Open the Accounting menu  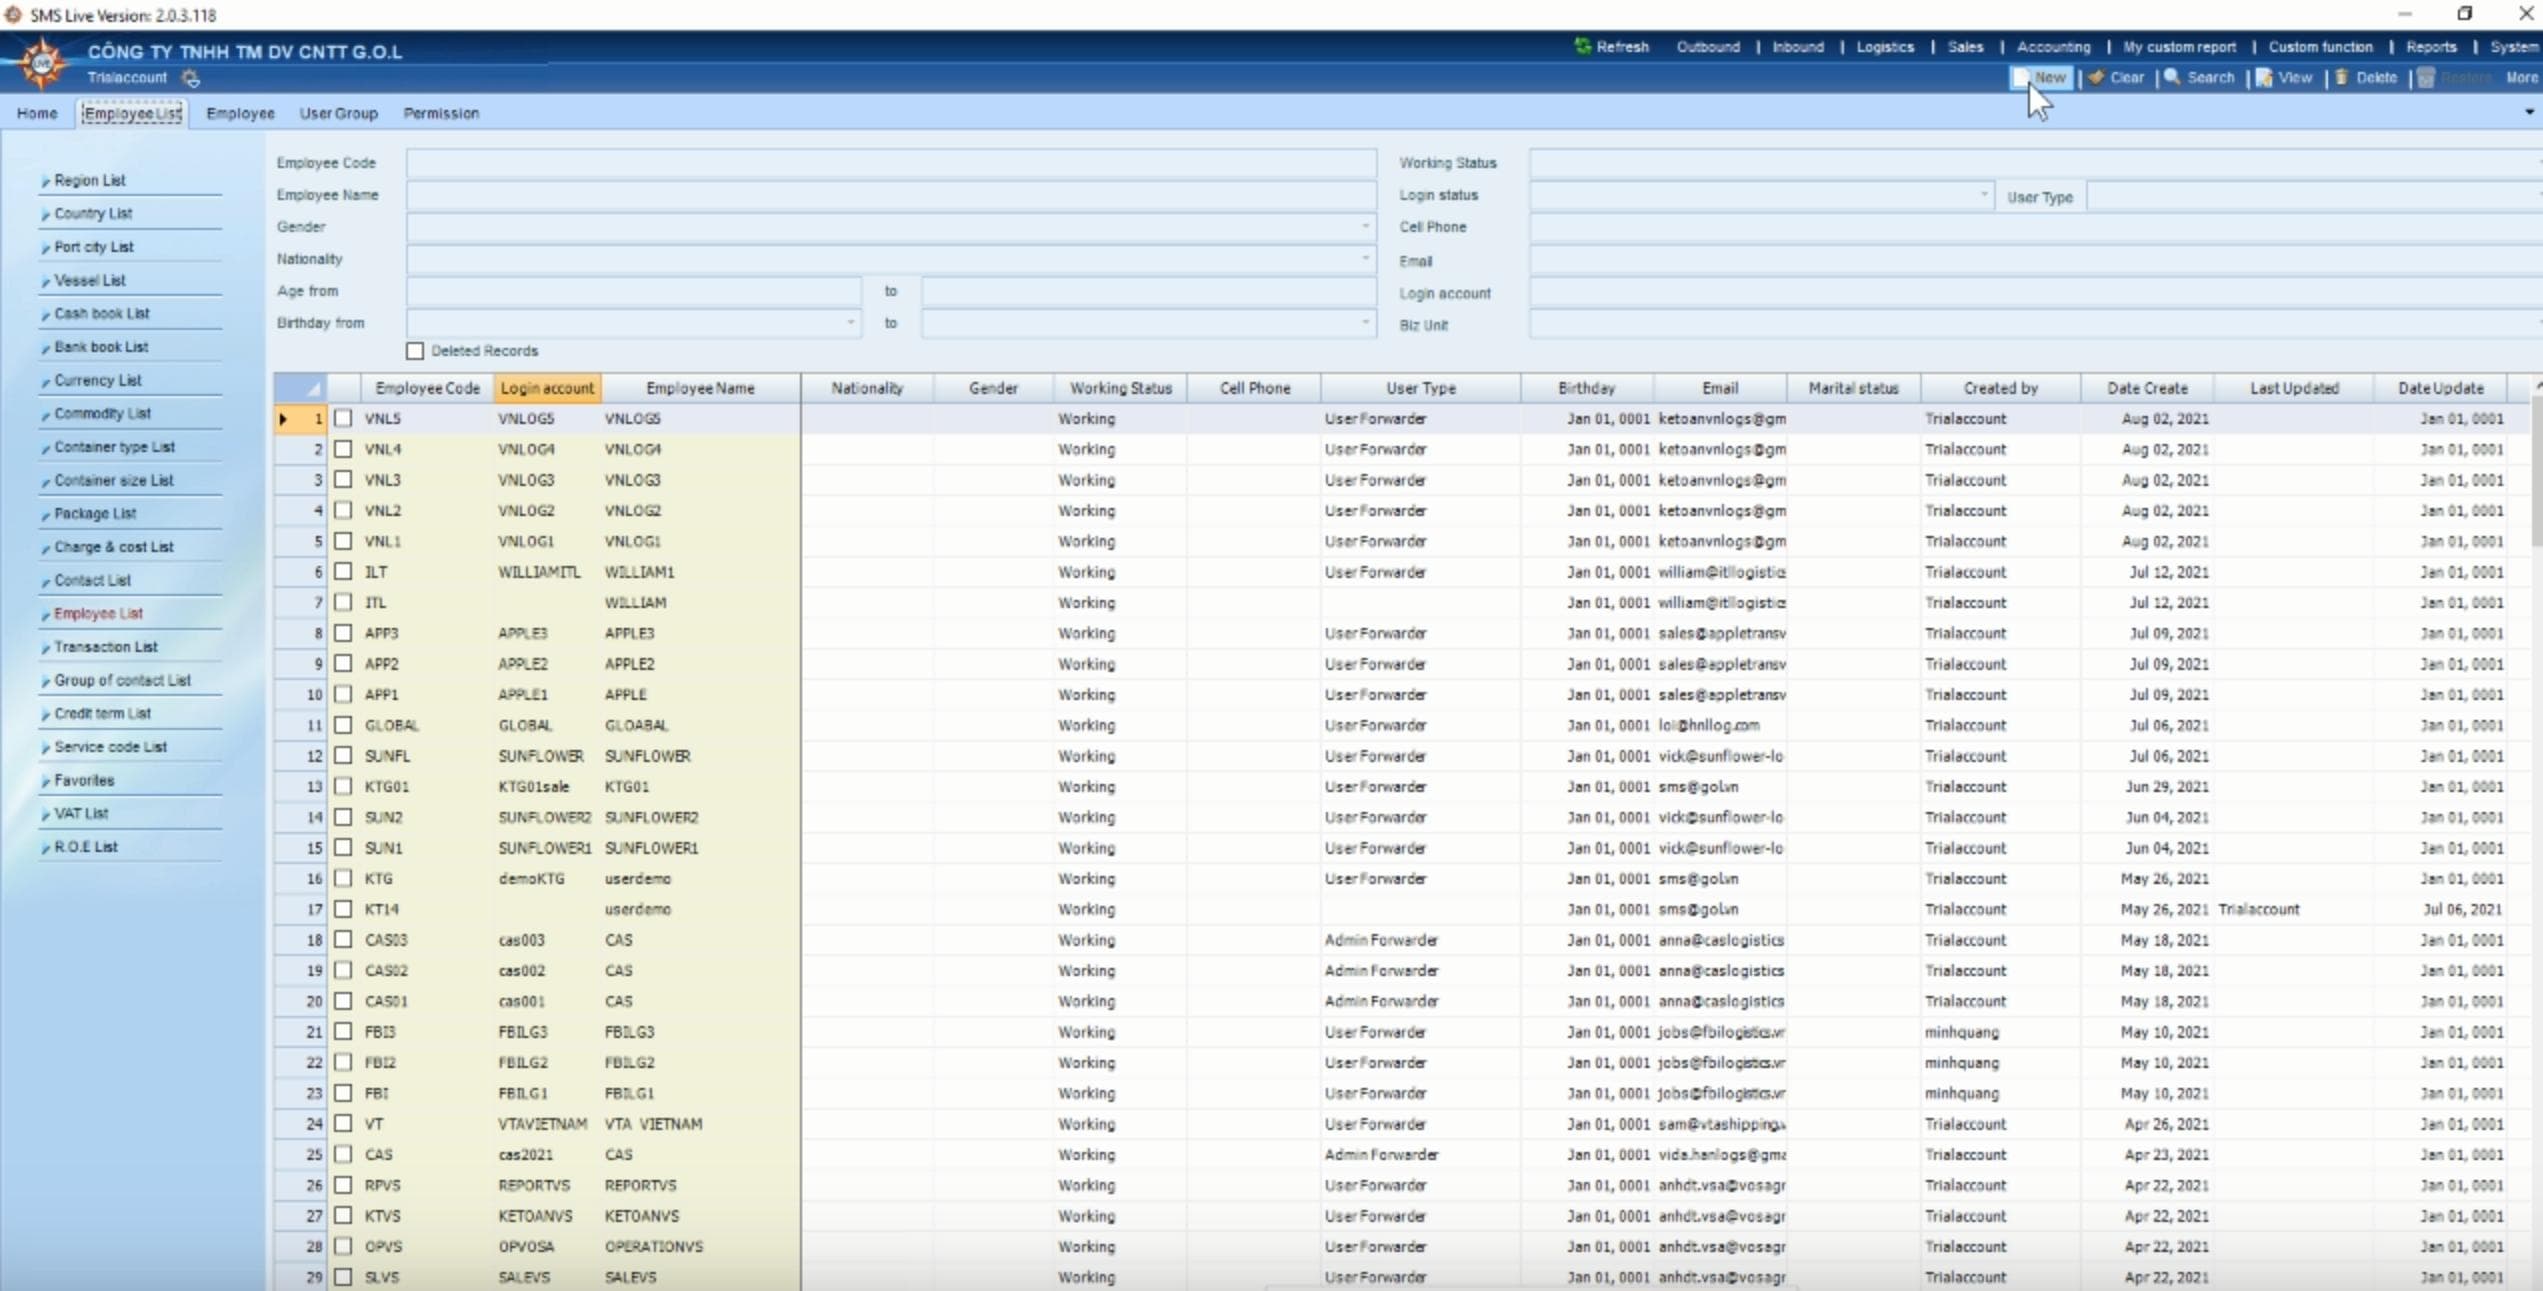(2053, 47)
